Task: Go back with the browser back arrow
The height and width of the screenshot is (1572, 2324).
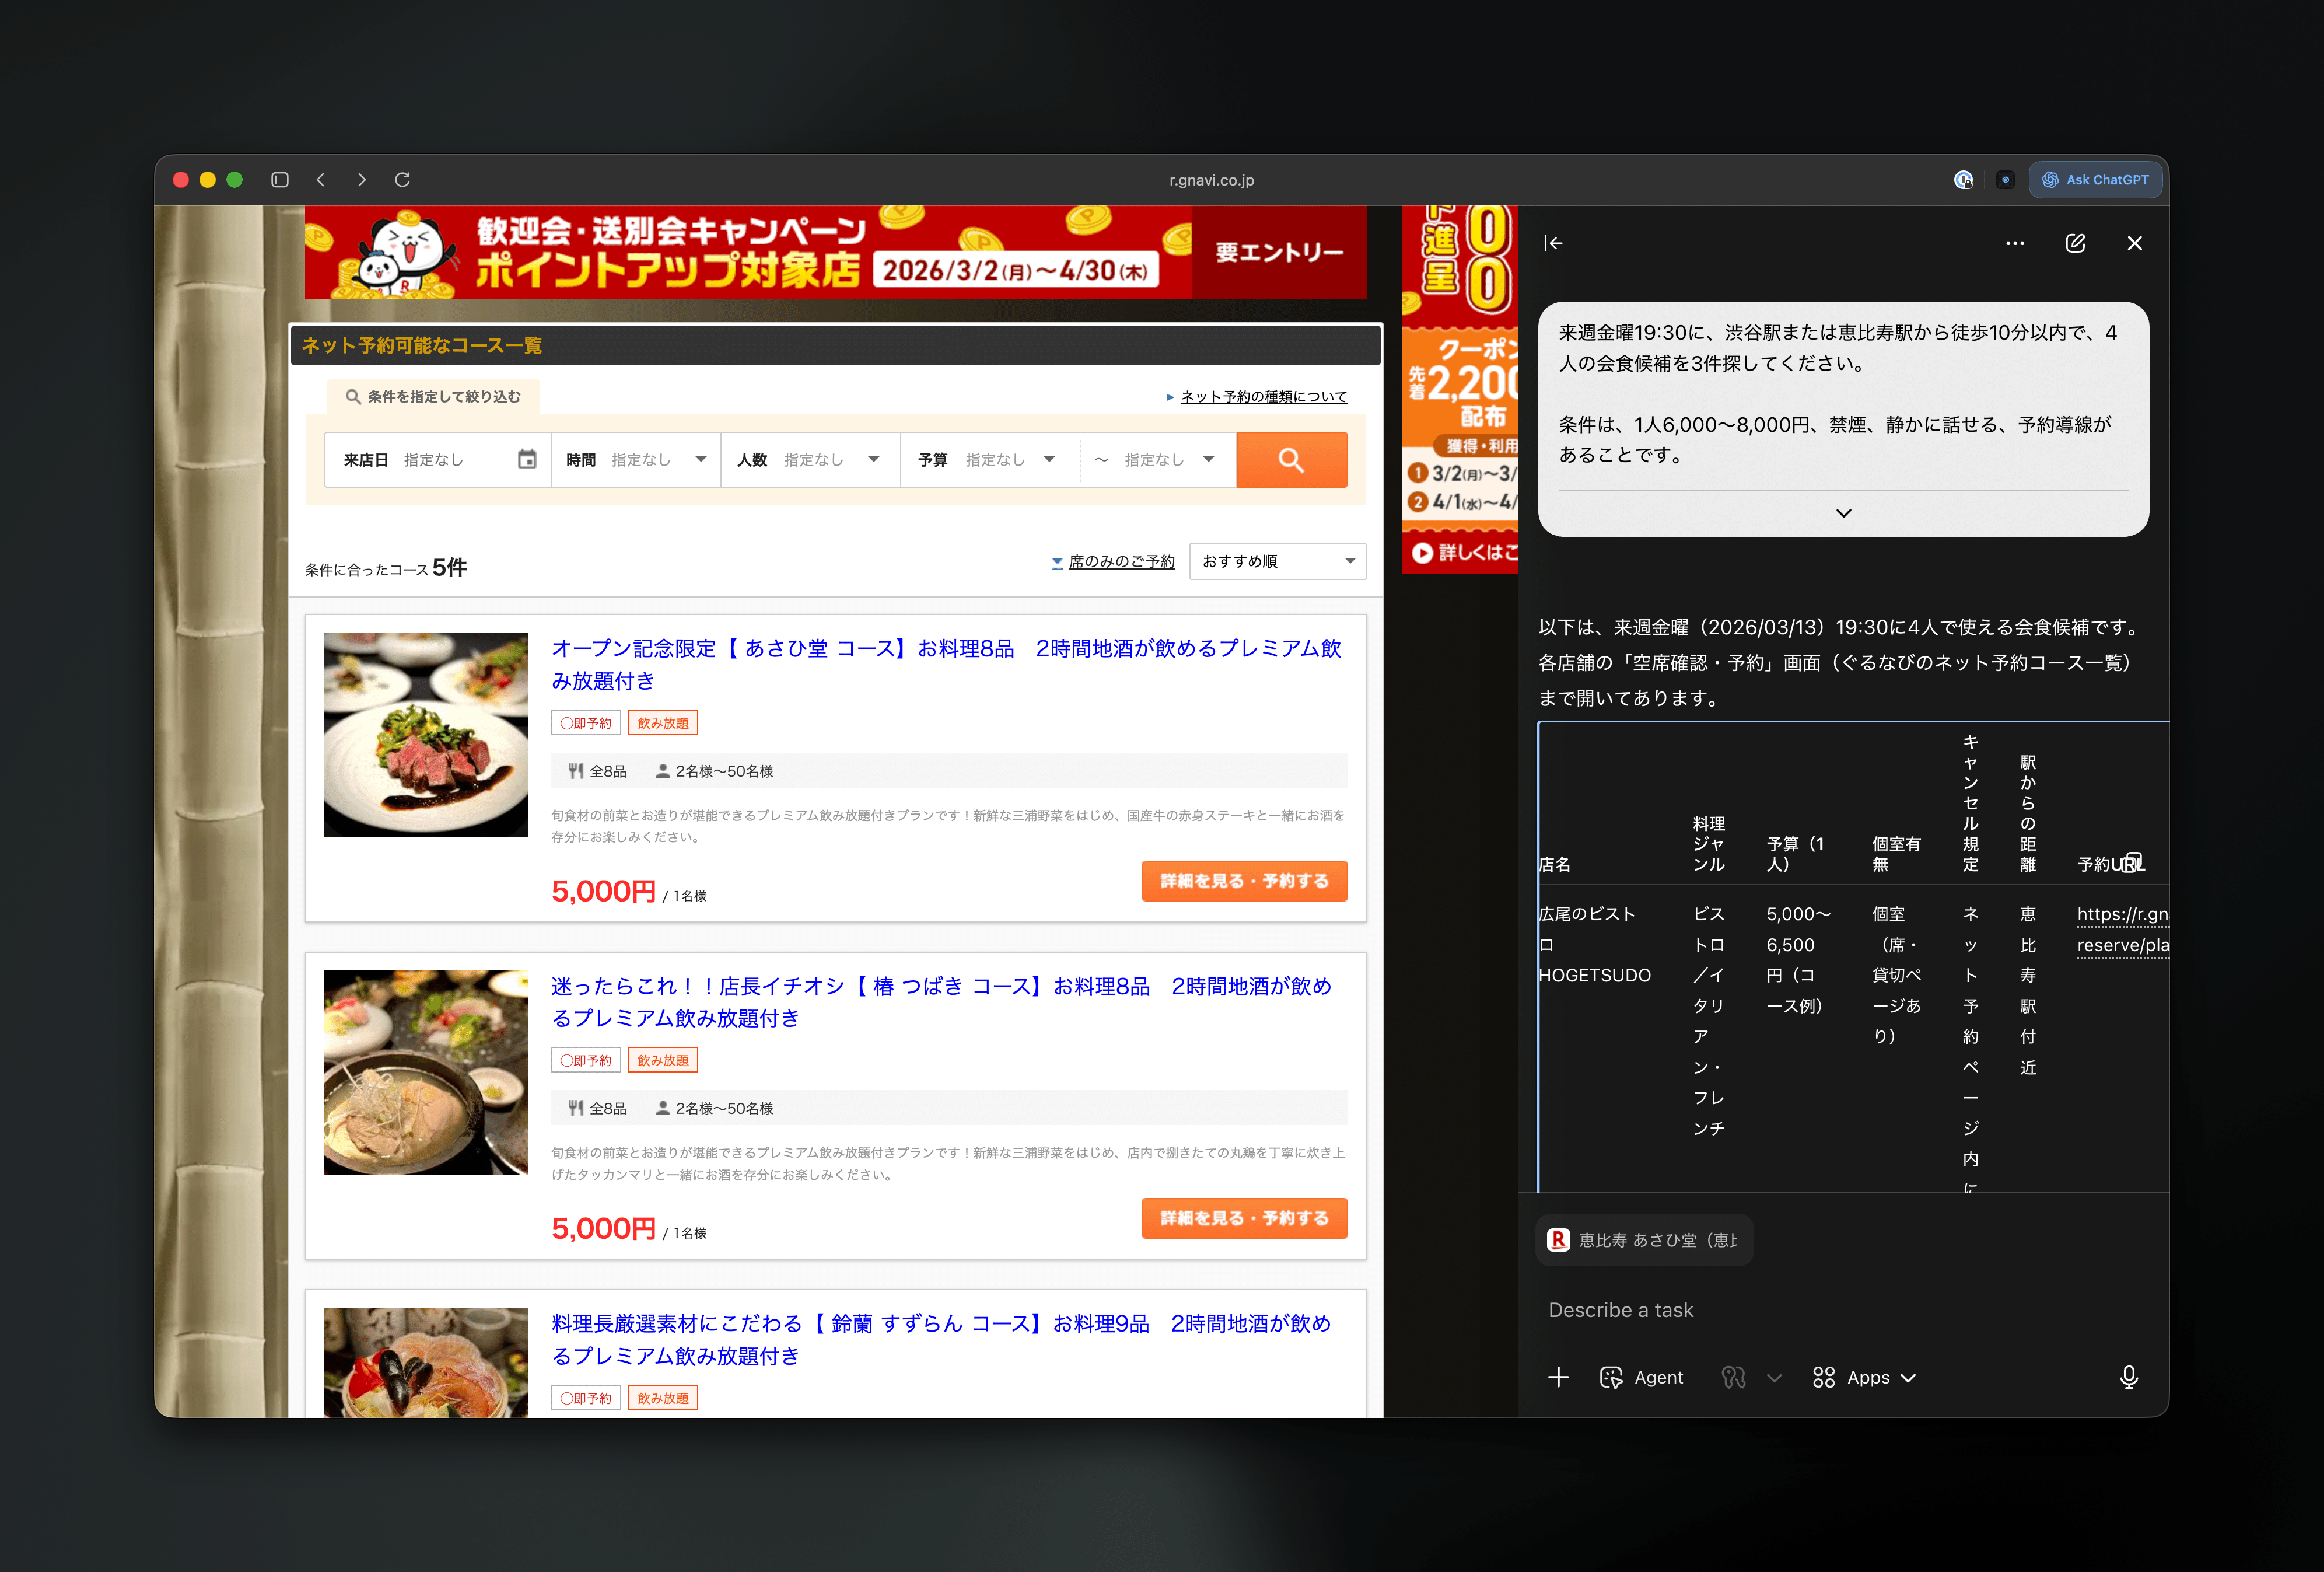Action: 321,180
